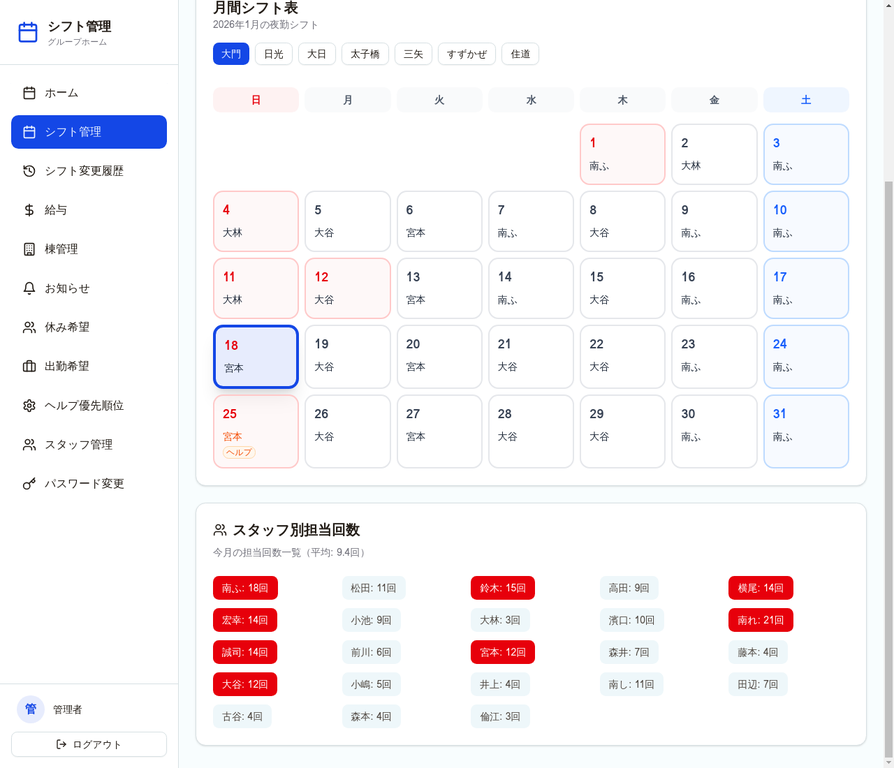Click the dollar icon for 給与

(29, 210)
